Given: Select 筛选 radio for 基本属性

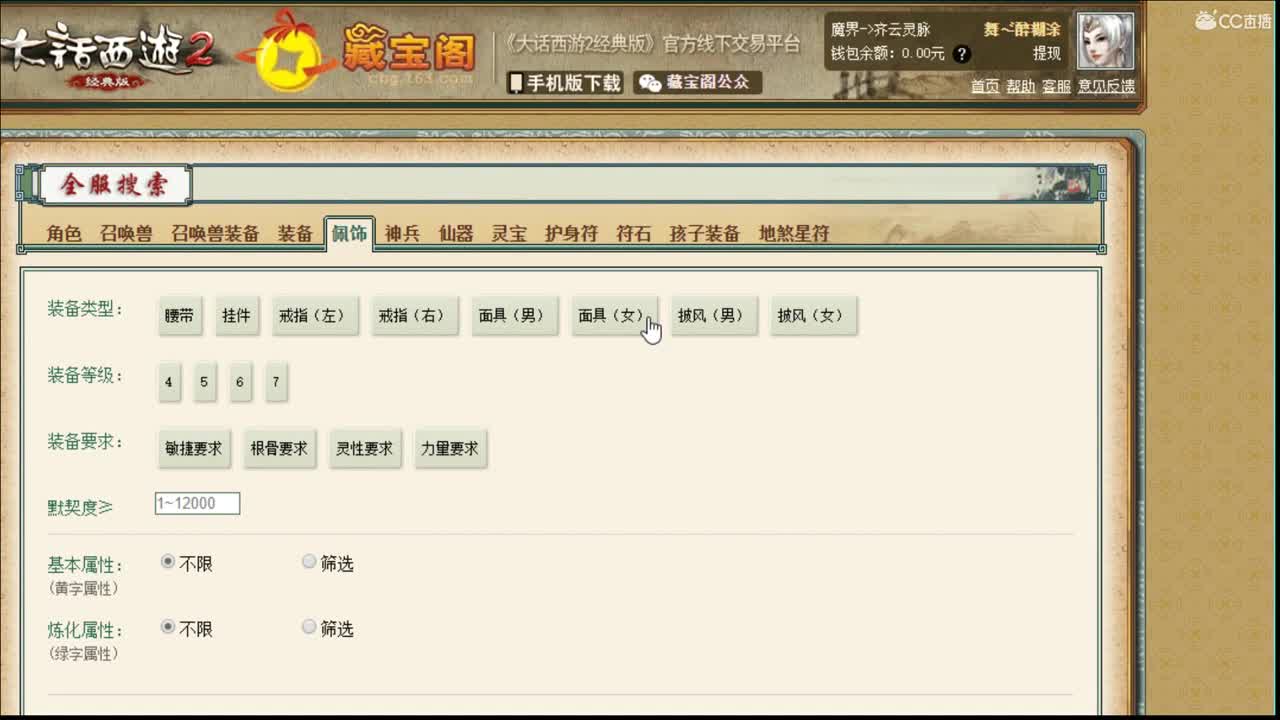Looking at the screenshot, I should [x=309, y=562].
